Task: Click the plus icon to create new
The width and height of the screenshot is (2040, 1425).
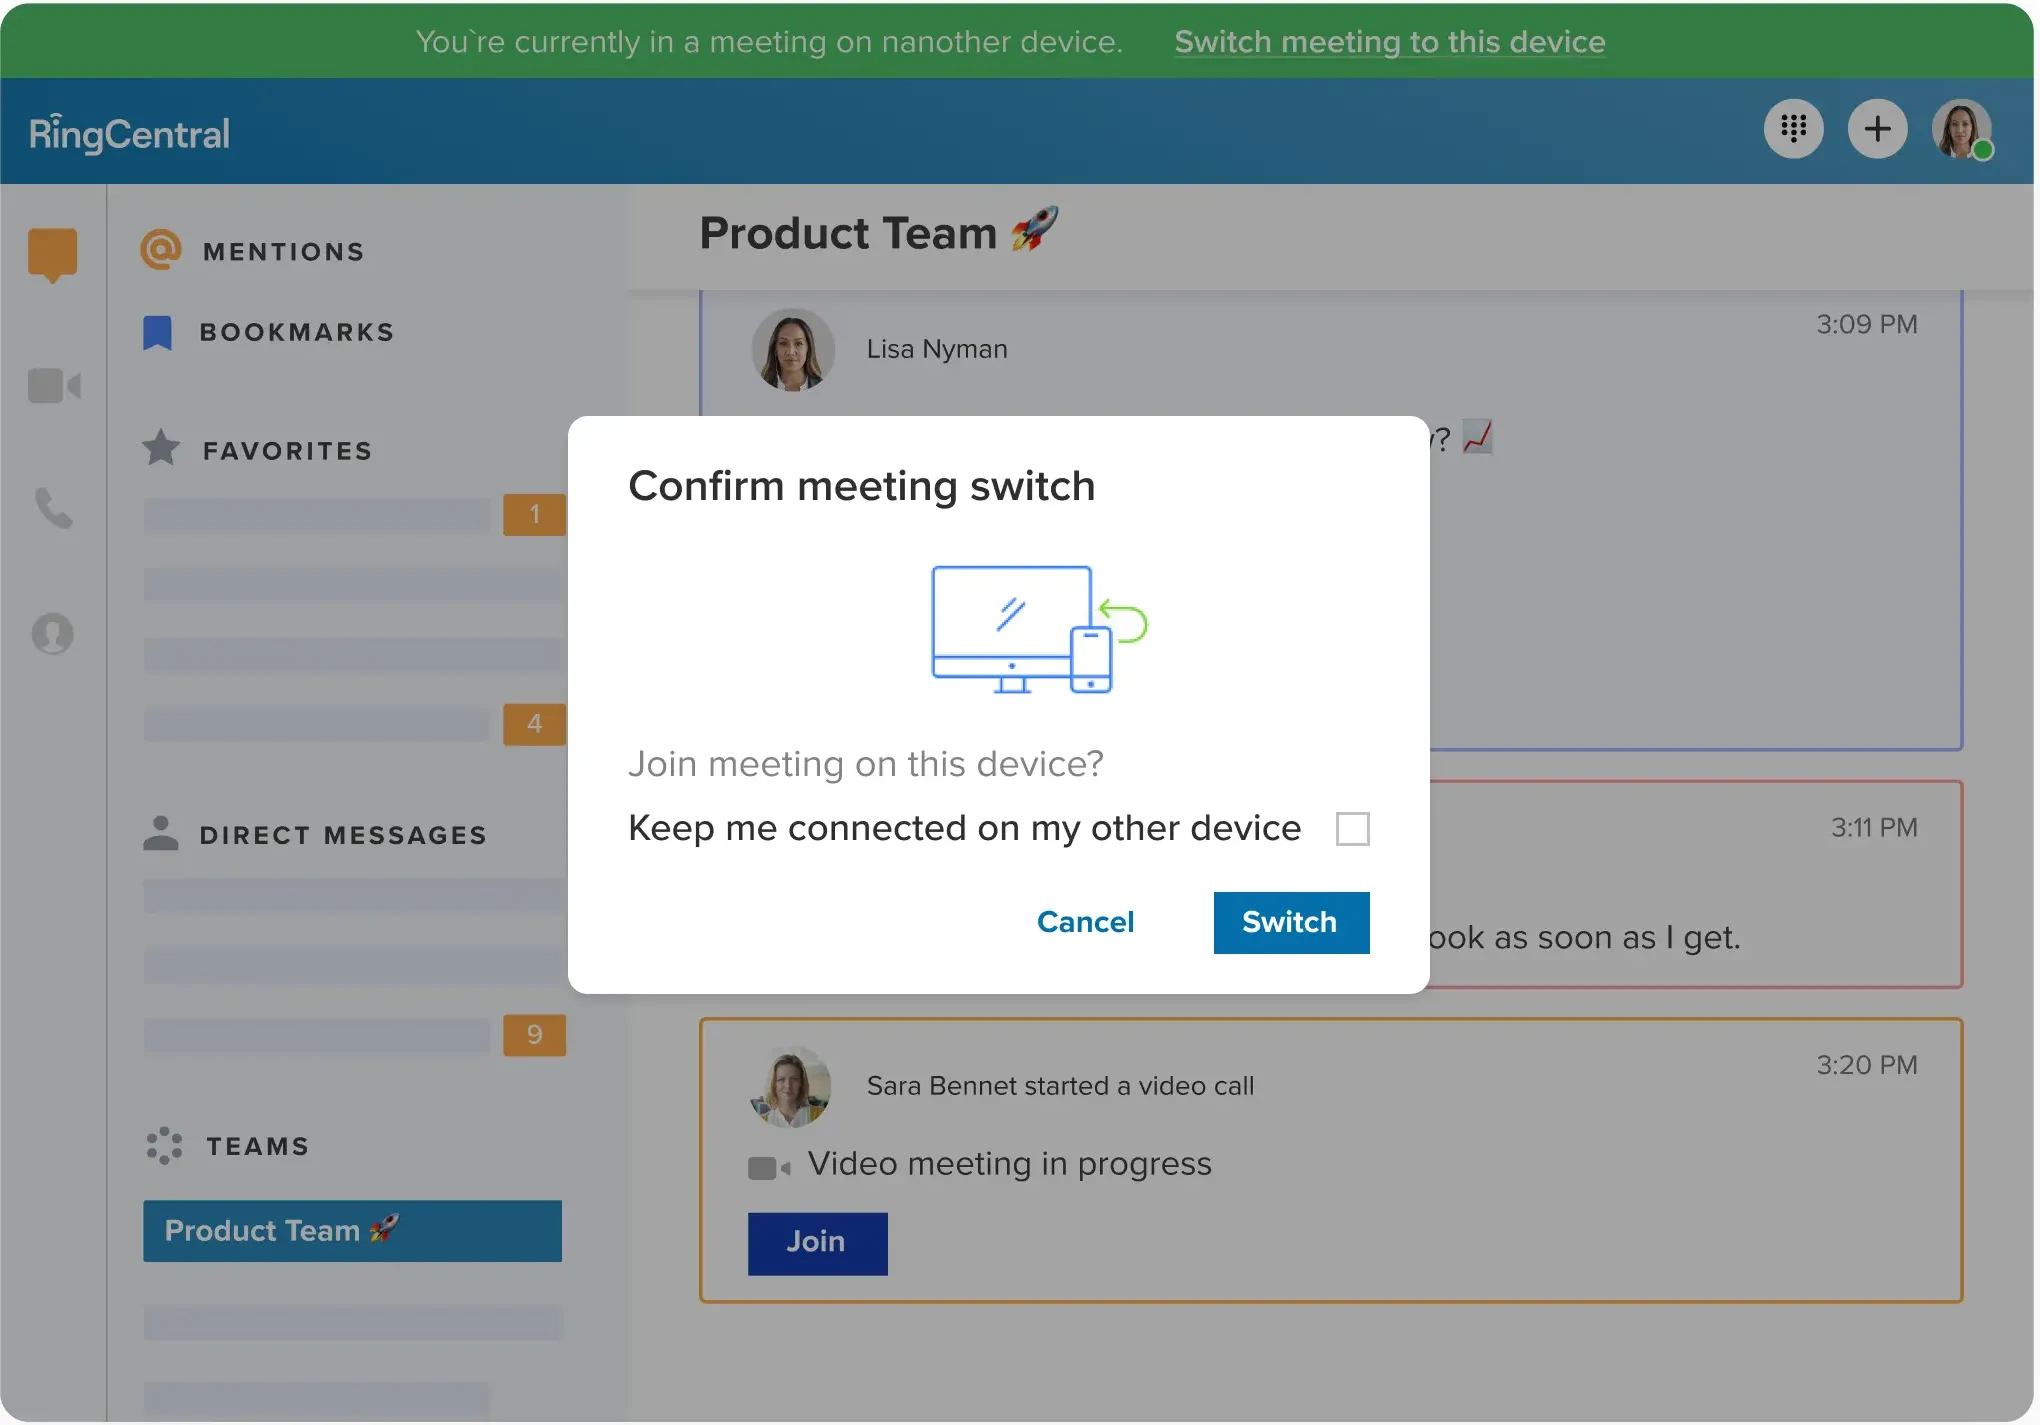Action: pyautogui.click(x=1877, y=129)
